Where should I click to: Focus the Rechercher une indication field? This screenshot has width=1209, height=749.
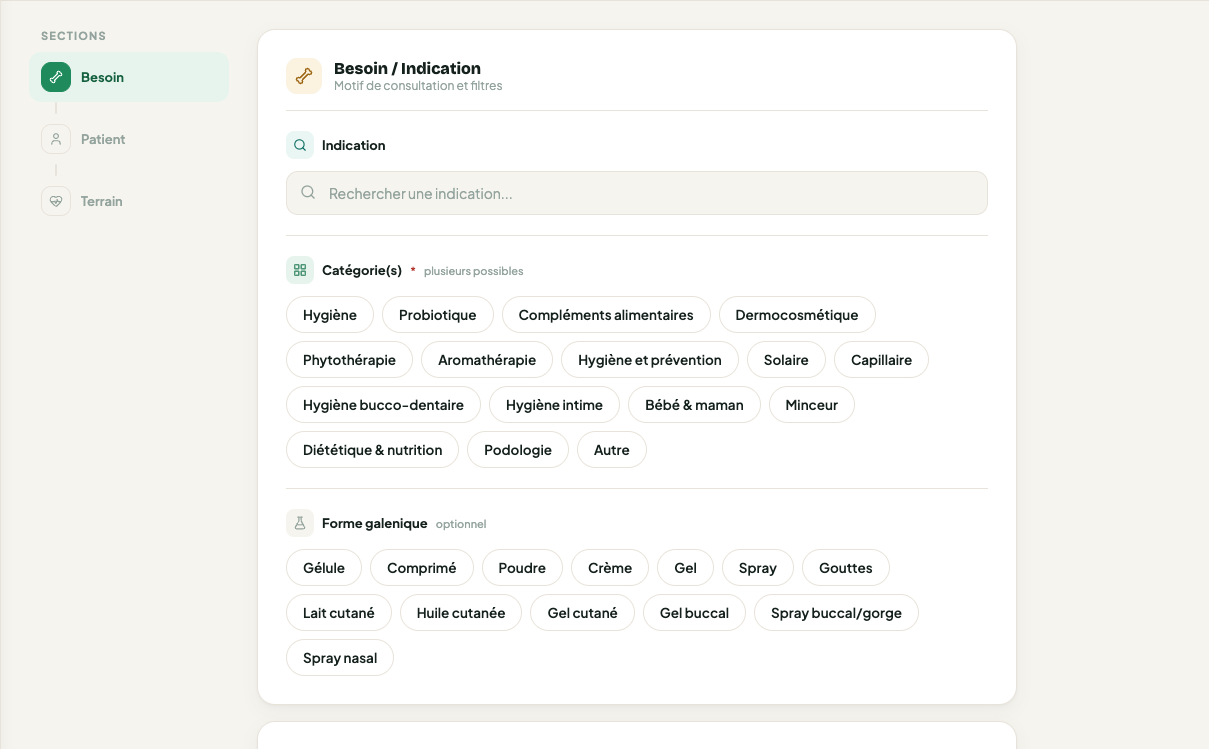637,193
